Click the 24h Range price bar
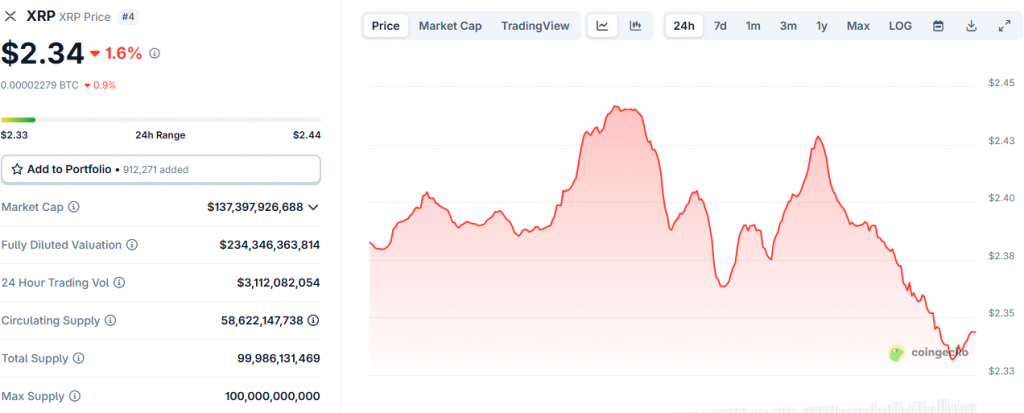This screenshot has width=1024, height=413. point(160,120)
